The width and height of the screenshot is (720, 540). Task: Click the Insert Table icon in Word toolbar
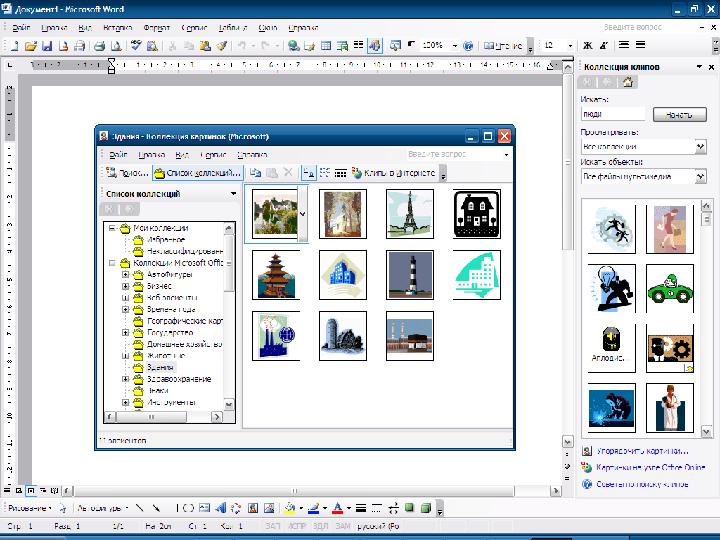[x=326, y=46]
